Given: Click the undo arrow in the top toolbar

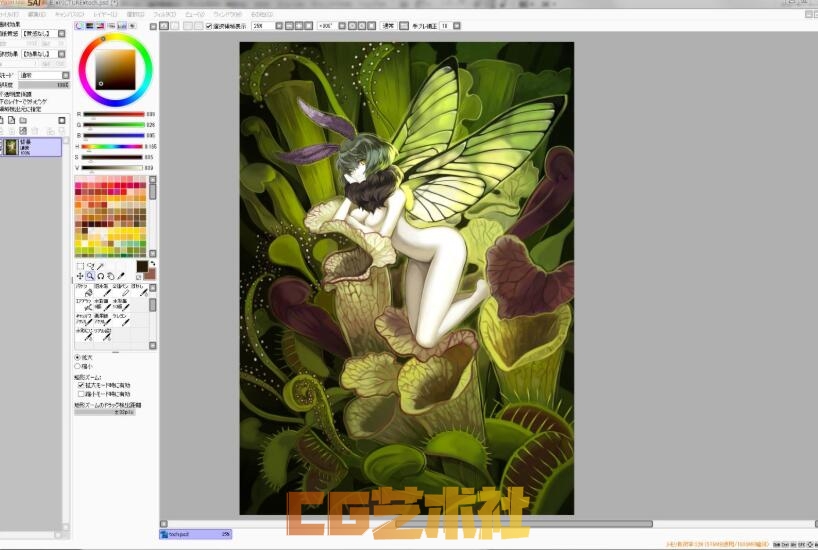Looking at the screenshot, I should [164, 26].
